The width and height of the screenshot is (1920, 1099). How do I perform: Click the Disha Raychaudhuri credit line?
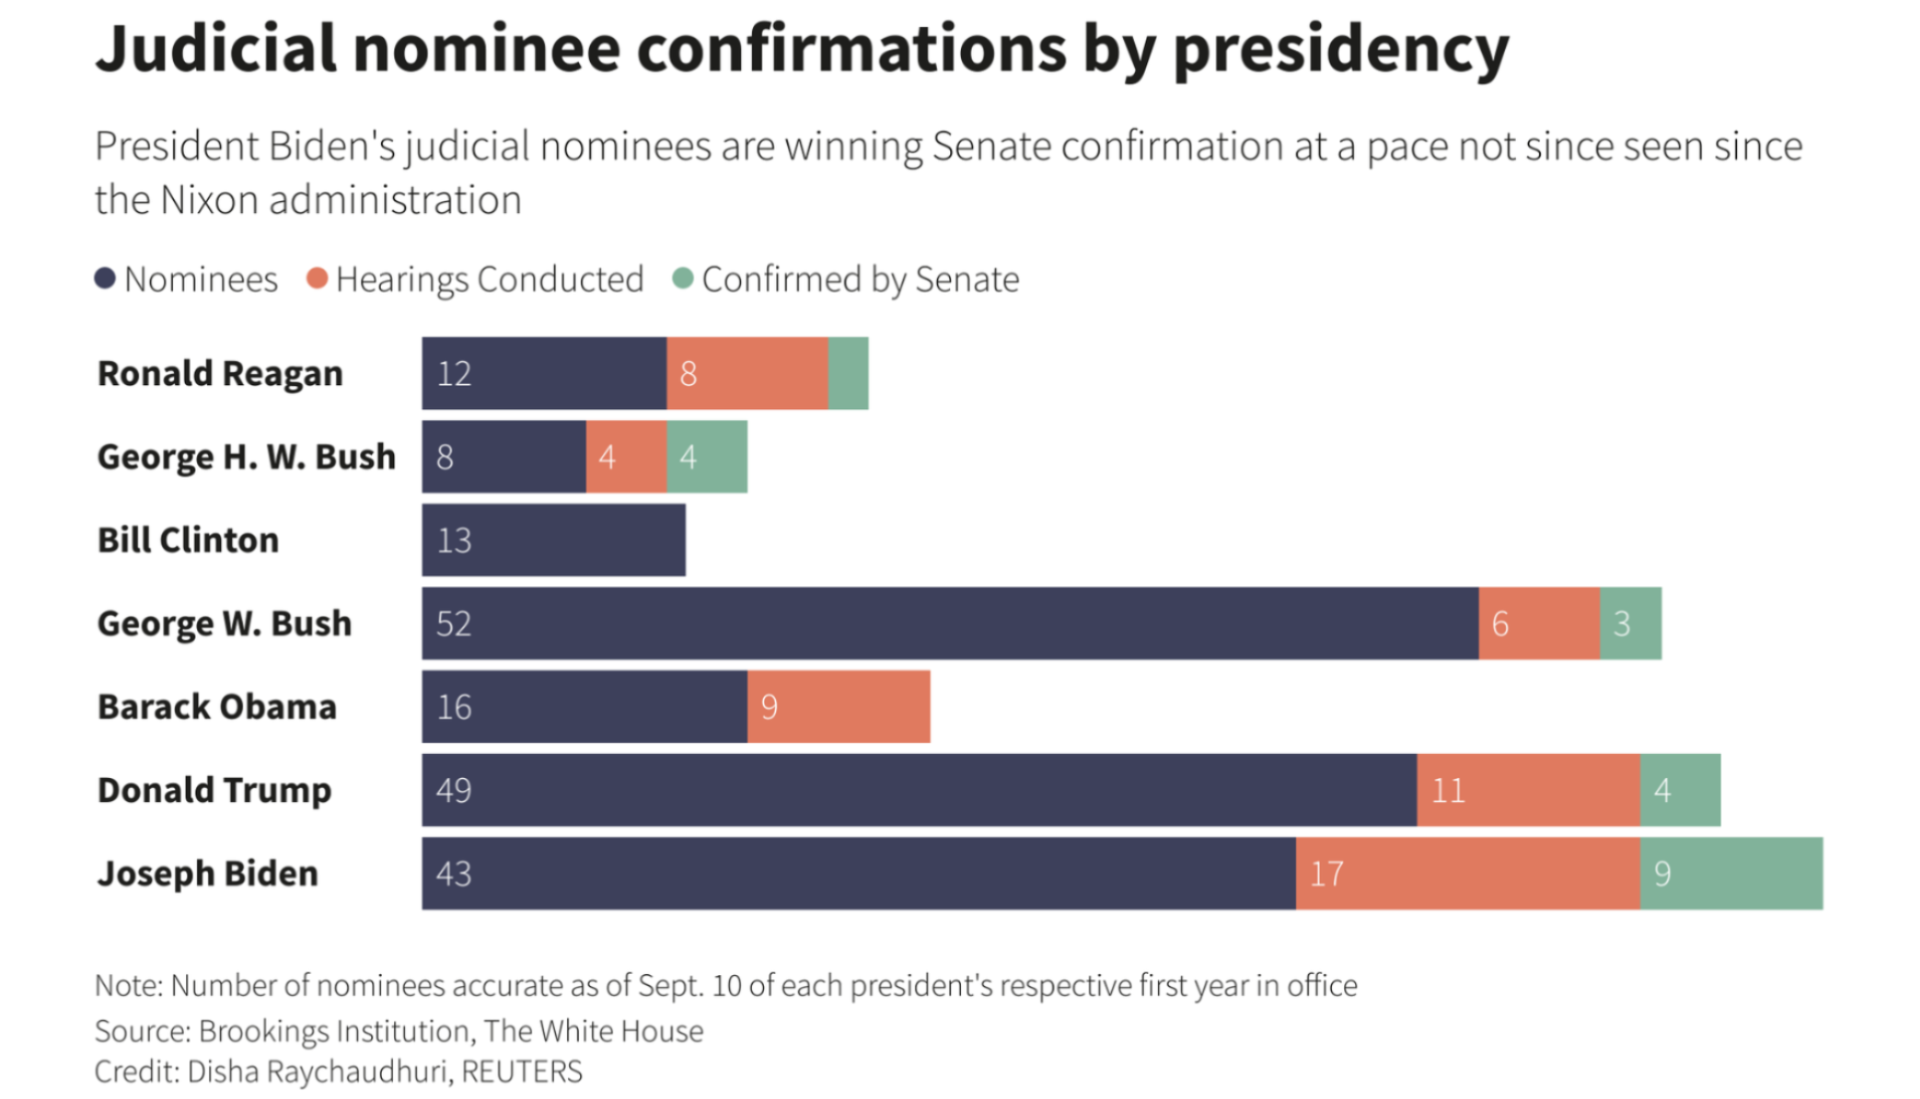click(x=338, y=1071)
